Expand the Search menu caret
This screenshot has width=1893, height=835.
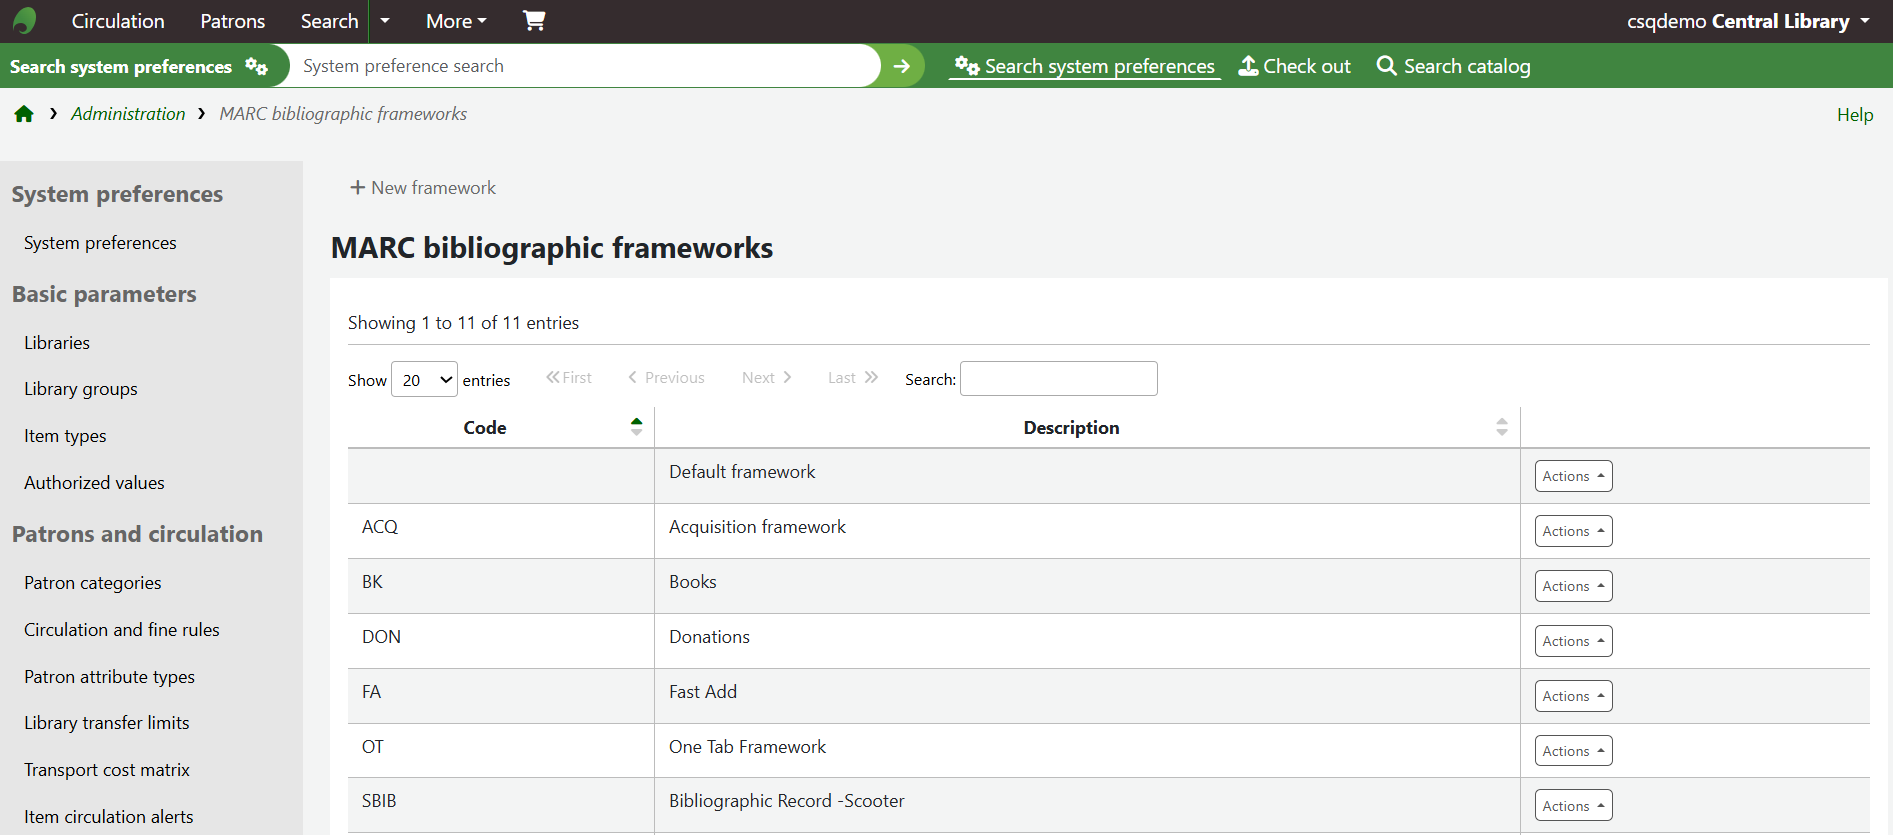pyautogui.click(x=385, y=21)
